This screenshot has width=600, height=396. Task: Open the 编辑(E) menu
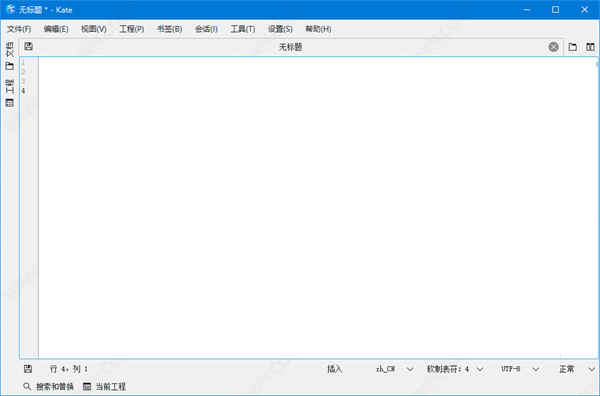click(56, 29)
